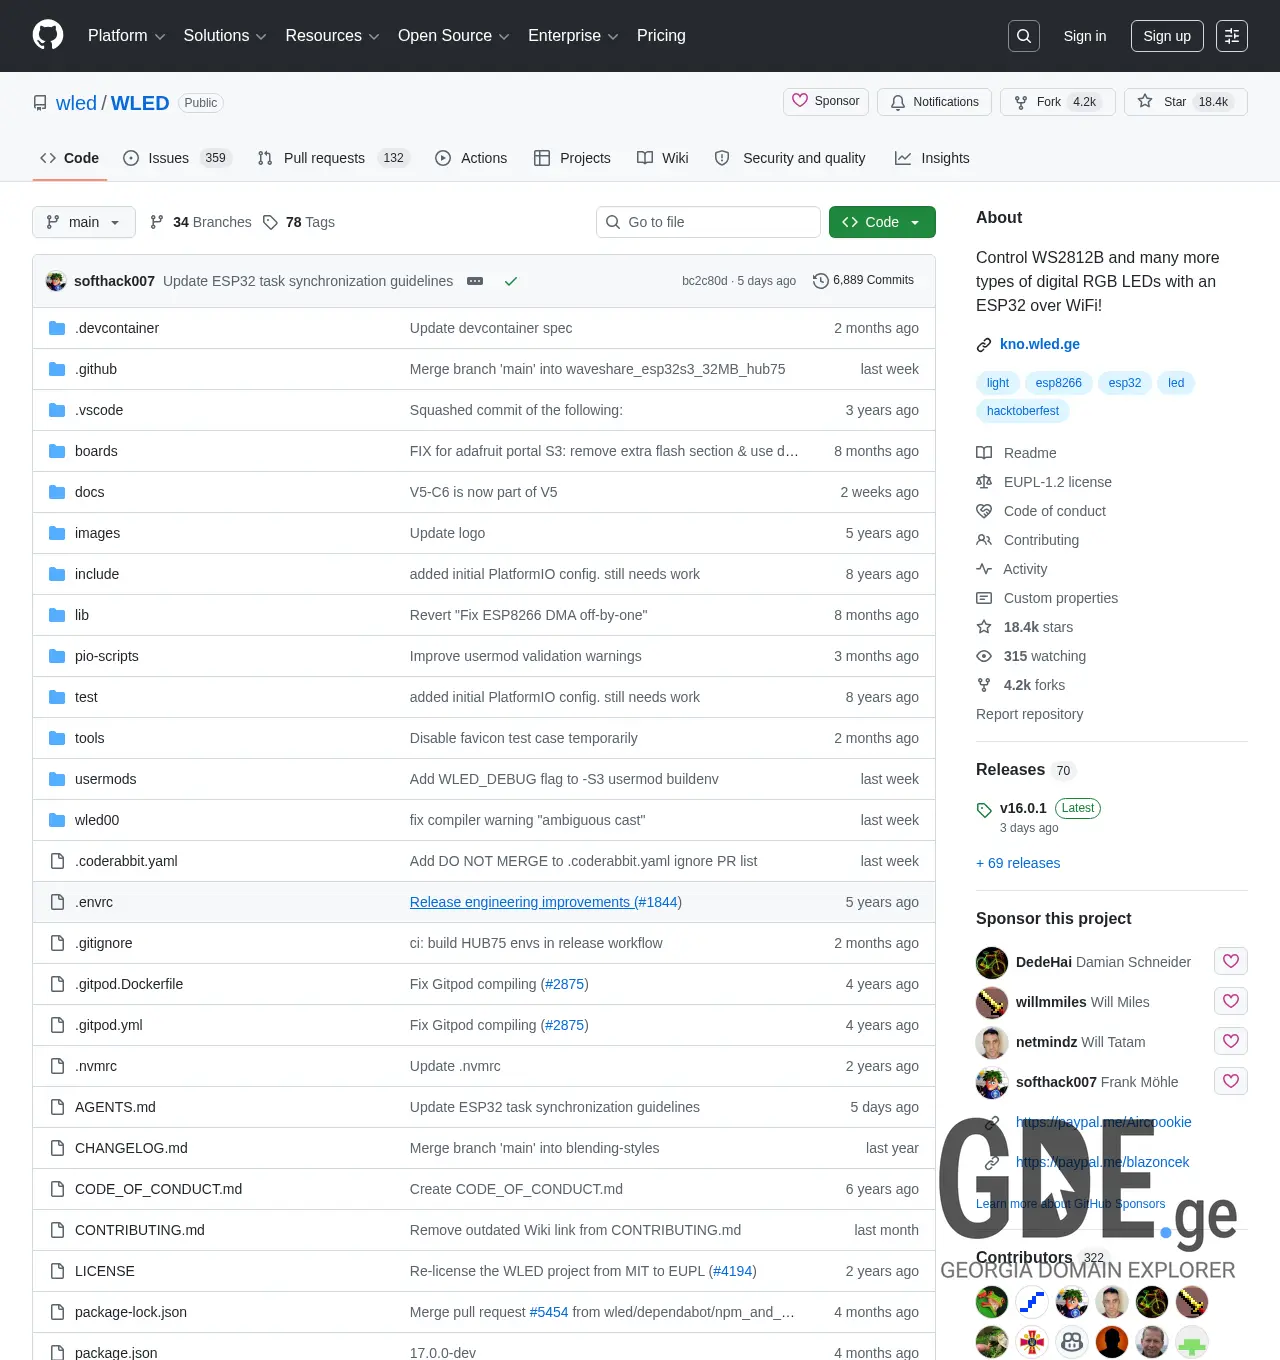This screenshot has height=1360, width=1280.
Task: Open the Code of conduct link
Action: coord(1054,511)
